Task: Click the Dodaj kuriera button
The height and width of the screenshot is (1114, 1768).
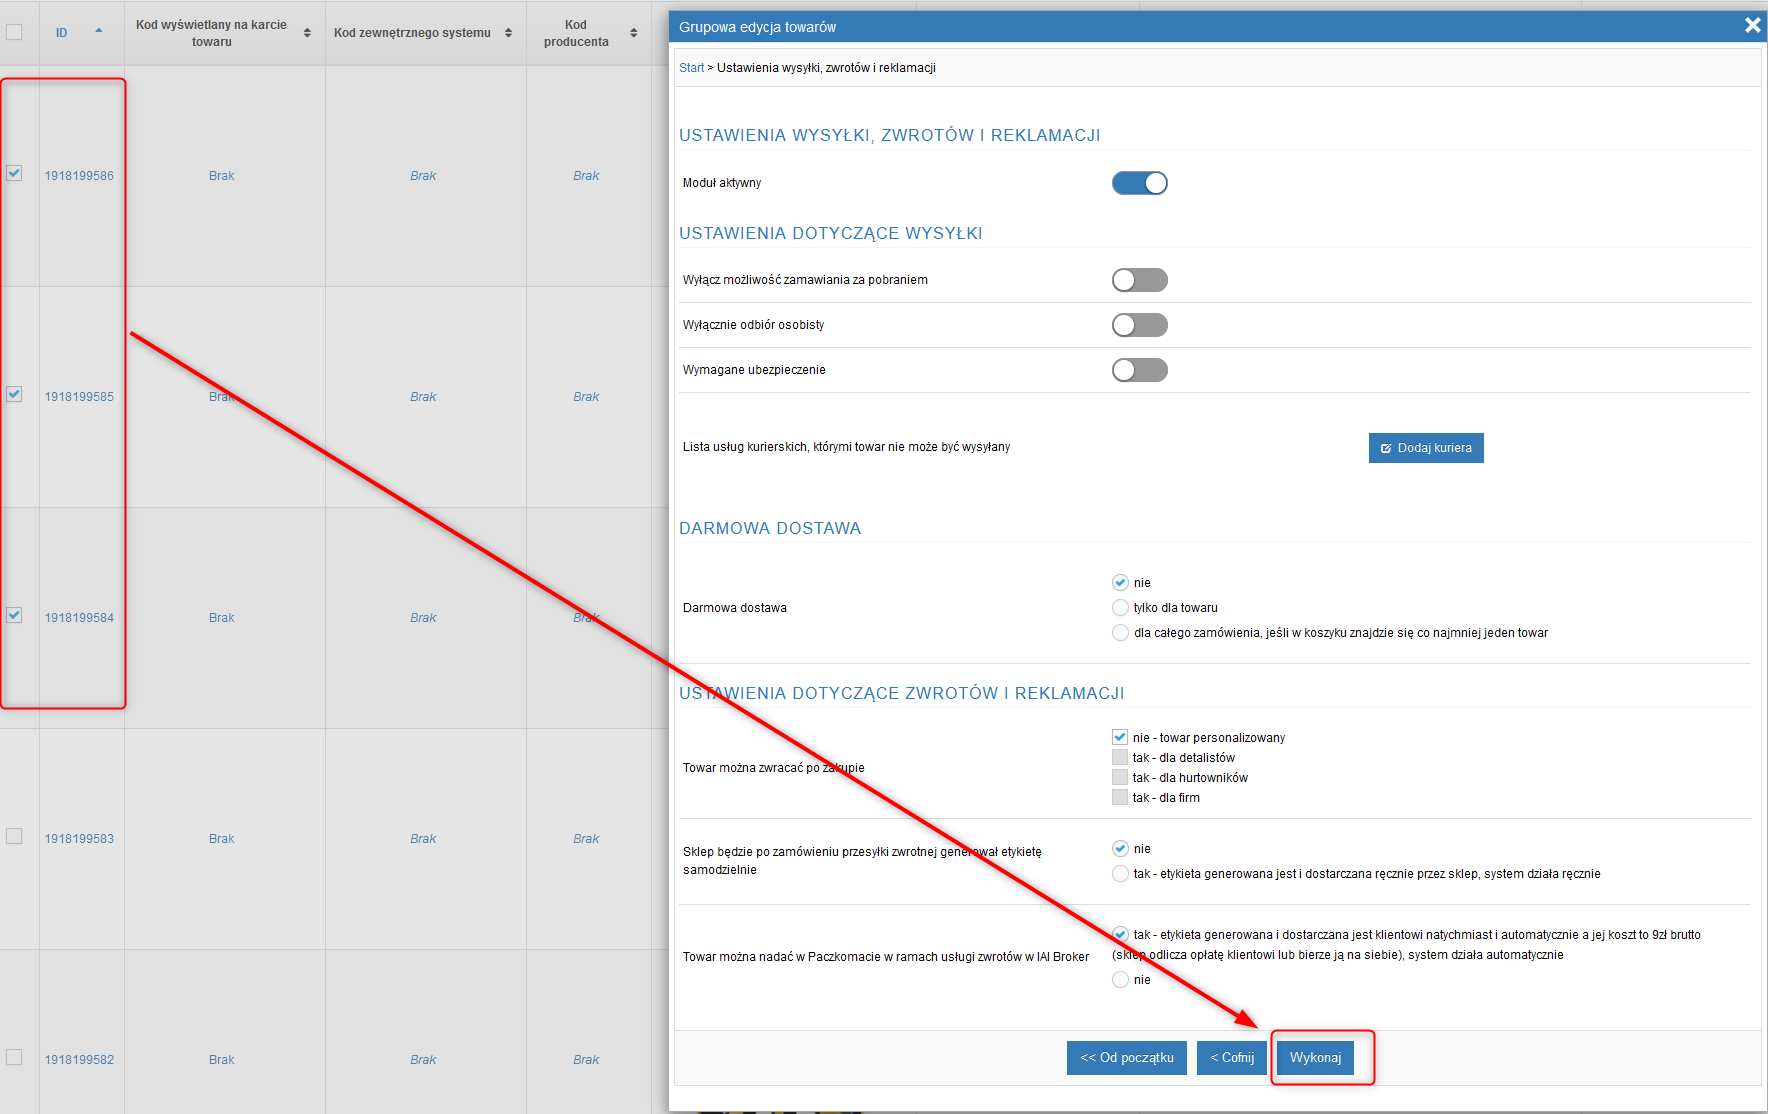Action: [x=1425, y=448]
